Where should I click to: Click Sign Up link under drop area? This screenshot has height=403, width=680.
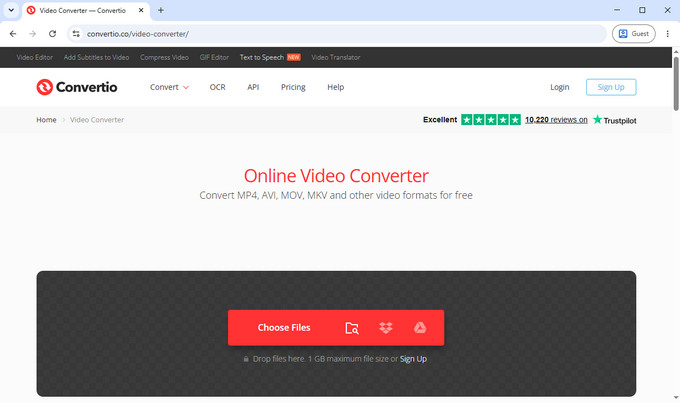click(413, 359)
